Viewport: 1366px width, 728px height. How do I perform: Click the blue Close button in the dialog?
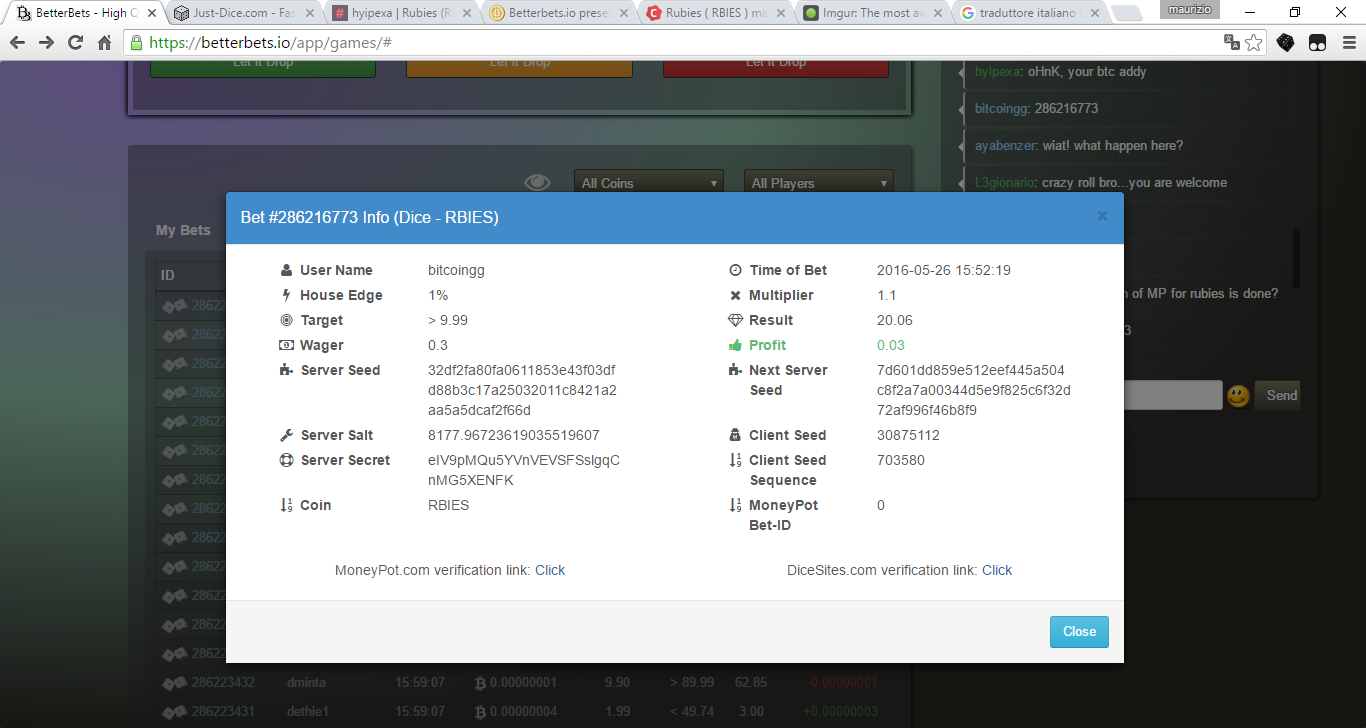pyautogui.click(x=1079, y=632)
